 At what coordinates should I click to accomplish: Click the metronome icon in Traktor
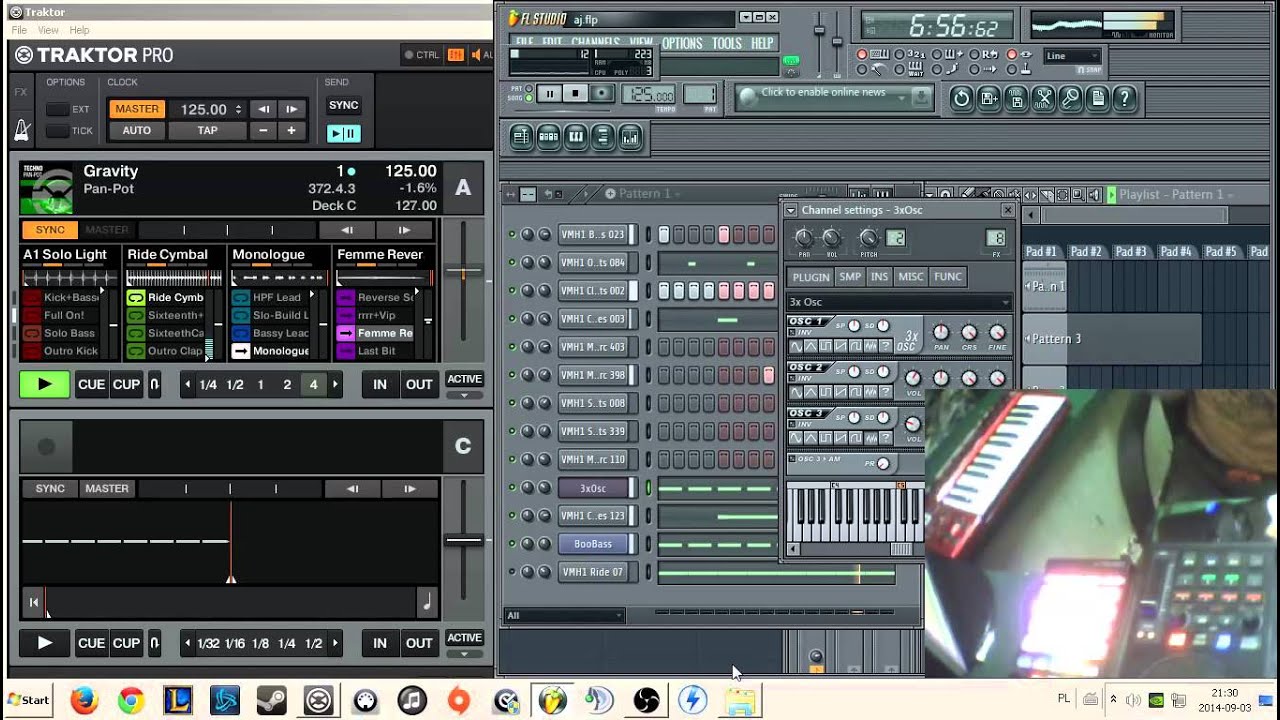tap(21, 130)
